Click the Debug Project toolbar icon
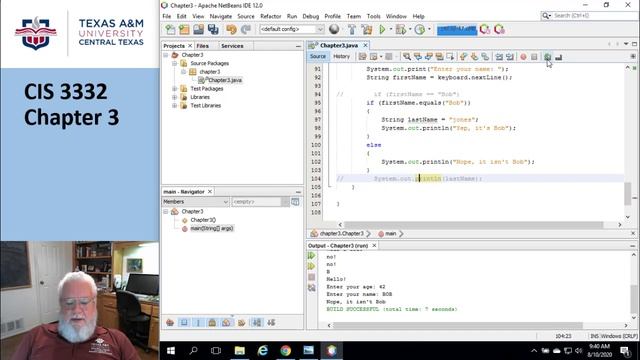Image resolution: width=640 pixels, height=360 pixels. coord(401,29)
